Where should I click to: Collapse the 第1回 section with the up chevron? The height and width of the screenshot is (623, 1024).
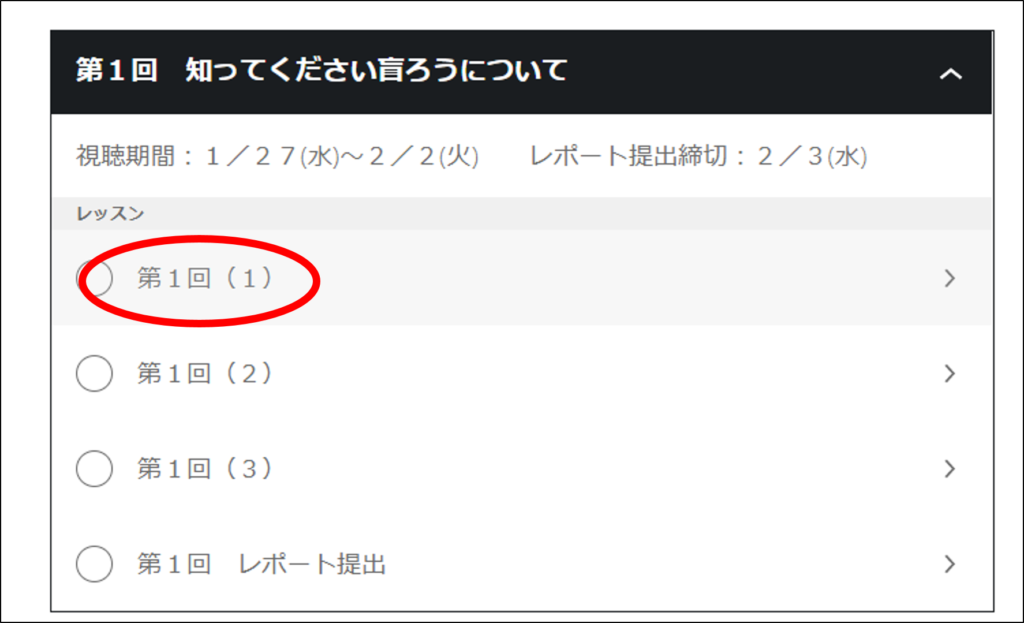pos(950,74)
